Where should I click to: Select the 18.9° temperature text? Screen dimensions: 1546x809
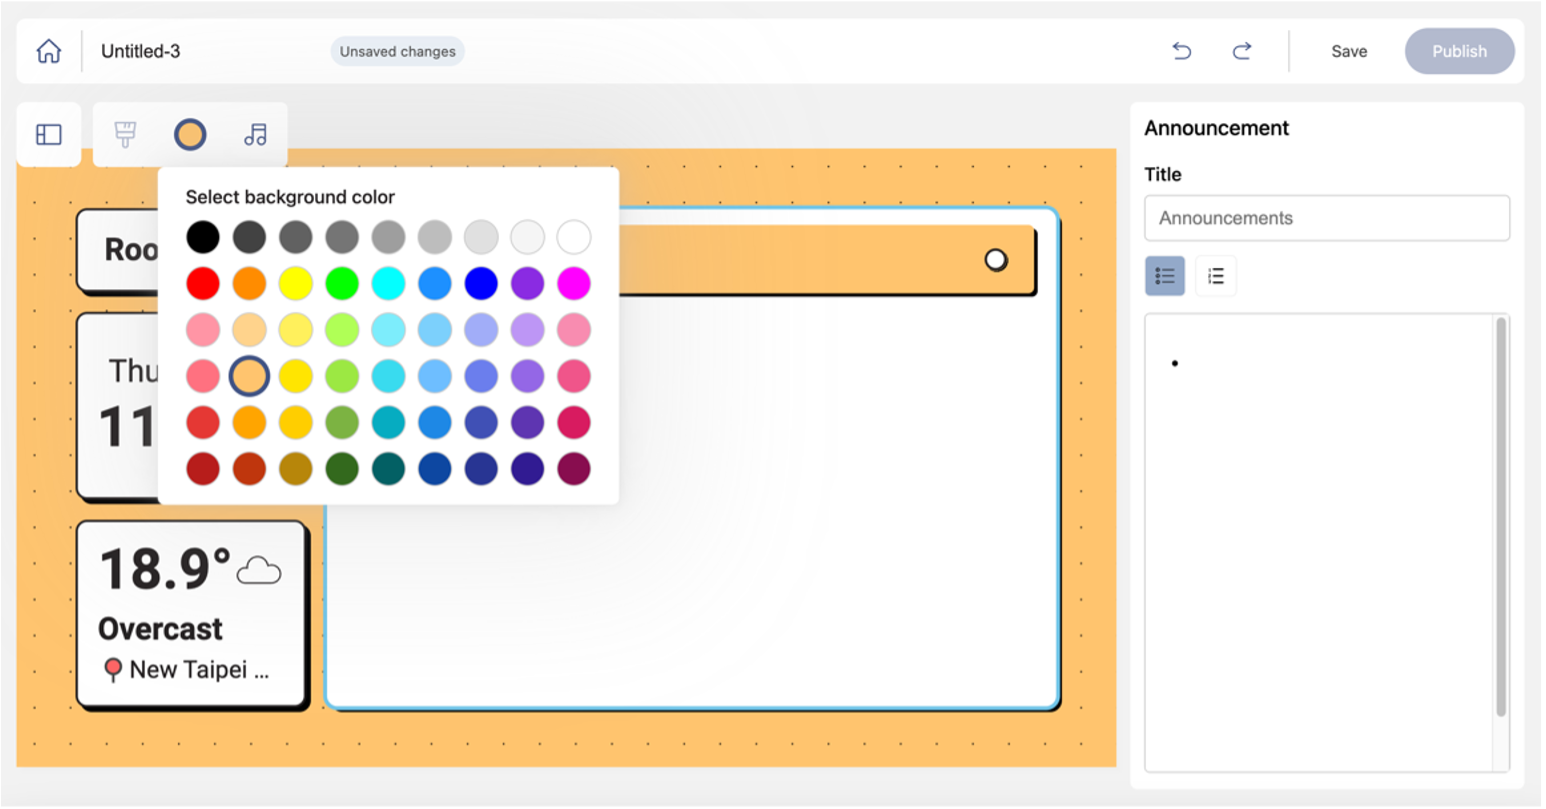pyautogui.click(x=165, y=569)
